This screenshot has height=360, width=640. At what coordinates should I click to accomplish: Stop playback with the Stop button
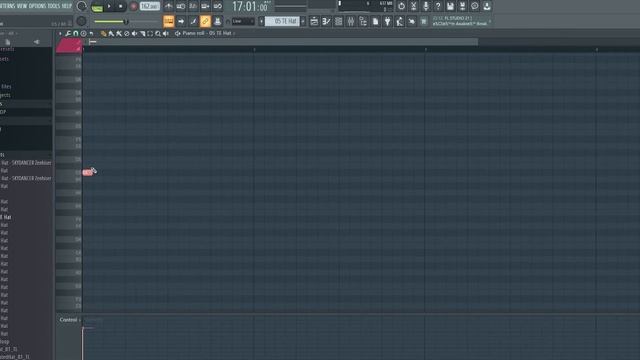pos(120,7)
